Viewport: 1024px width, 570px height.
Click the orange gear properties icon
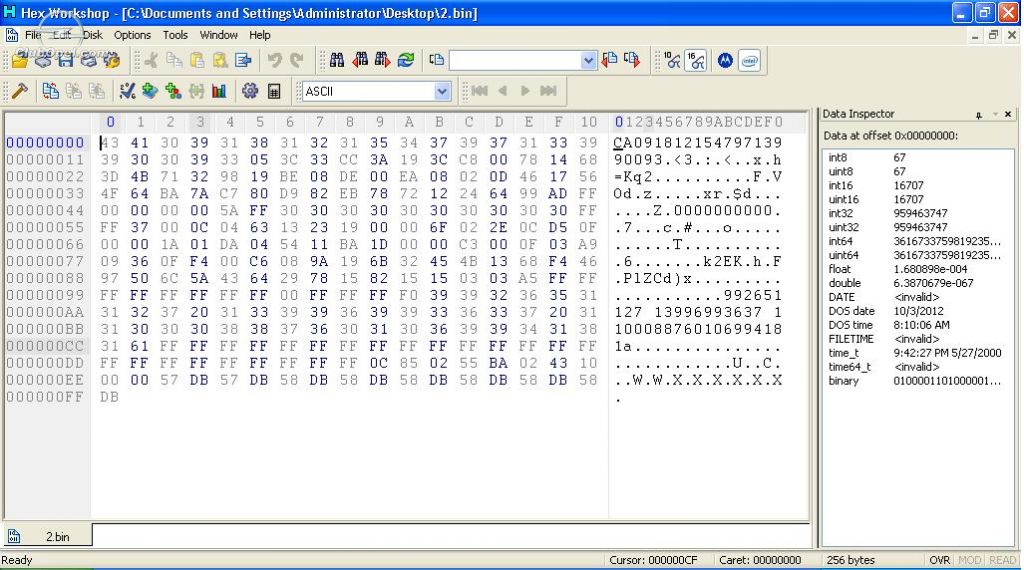coord(112,60)
